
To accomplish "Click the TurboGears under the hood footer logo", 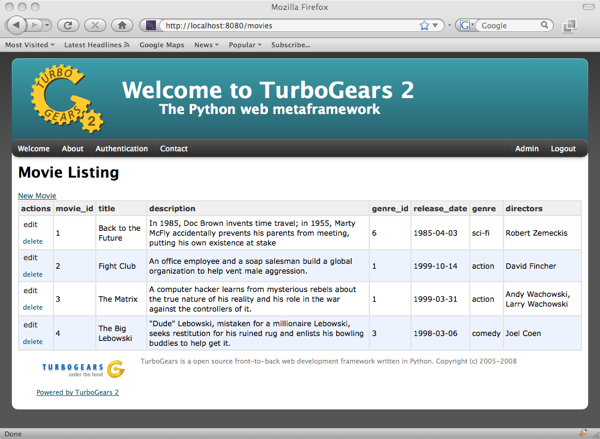I will [83, 369].
